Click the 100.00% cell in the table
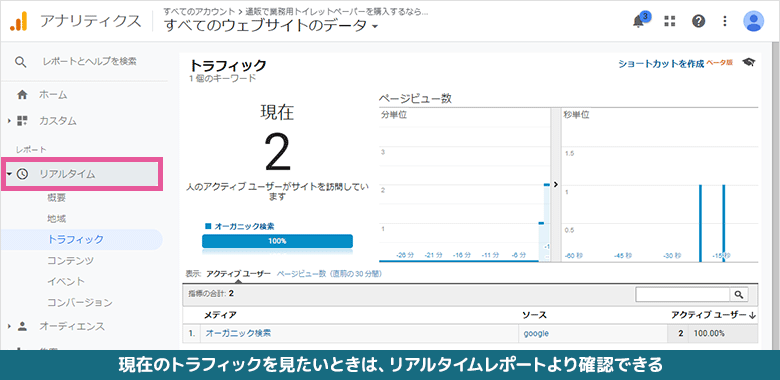 [709, 333]
